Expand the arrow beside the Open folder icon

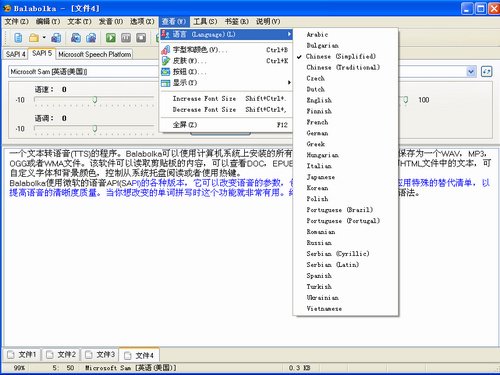click(44, 38)
